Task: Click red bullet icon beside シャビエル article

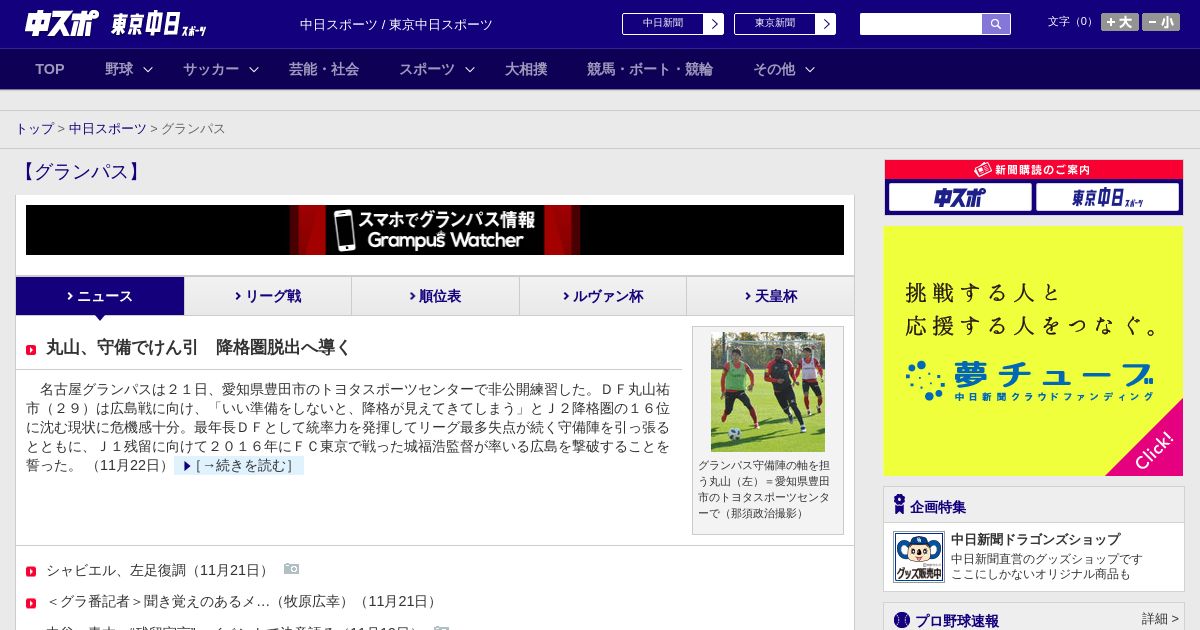Action: [x=31, y=572]
